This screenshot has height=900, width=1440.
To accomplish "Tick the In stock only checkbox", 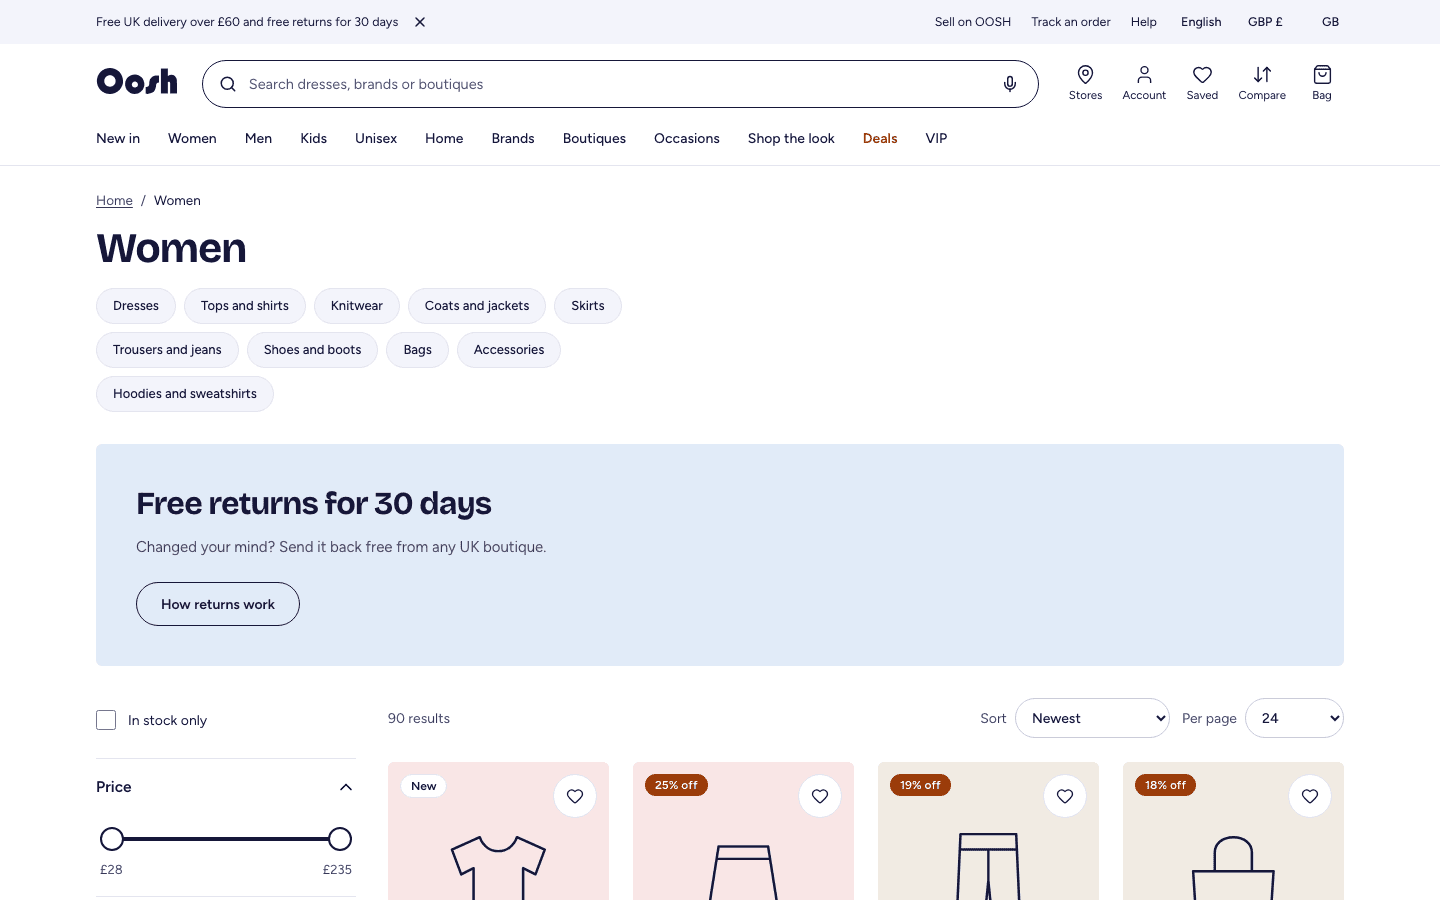I will coord(106,720).
